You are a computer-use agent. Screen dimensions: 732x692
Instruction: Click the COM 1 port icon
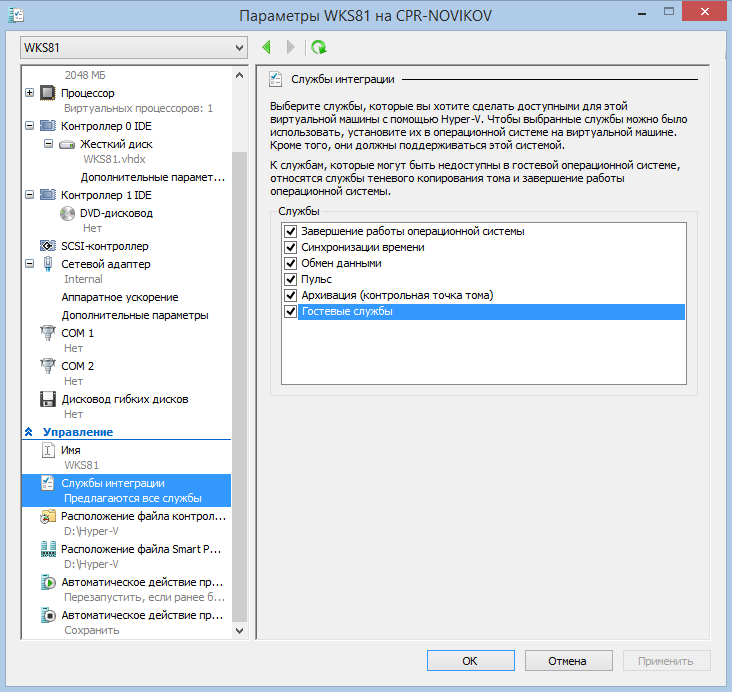click(x=47, y=333)
